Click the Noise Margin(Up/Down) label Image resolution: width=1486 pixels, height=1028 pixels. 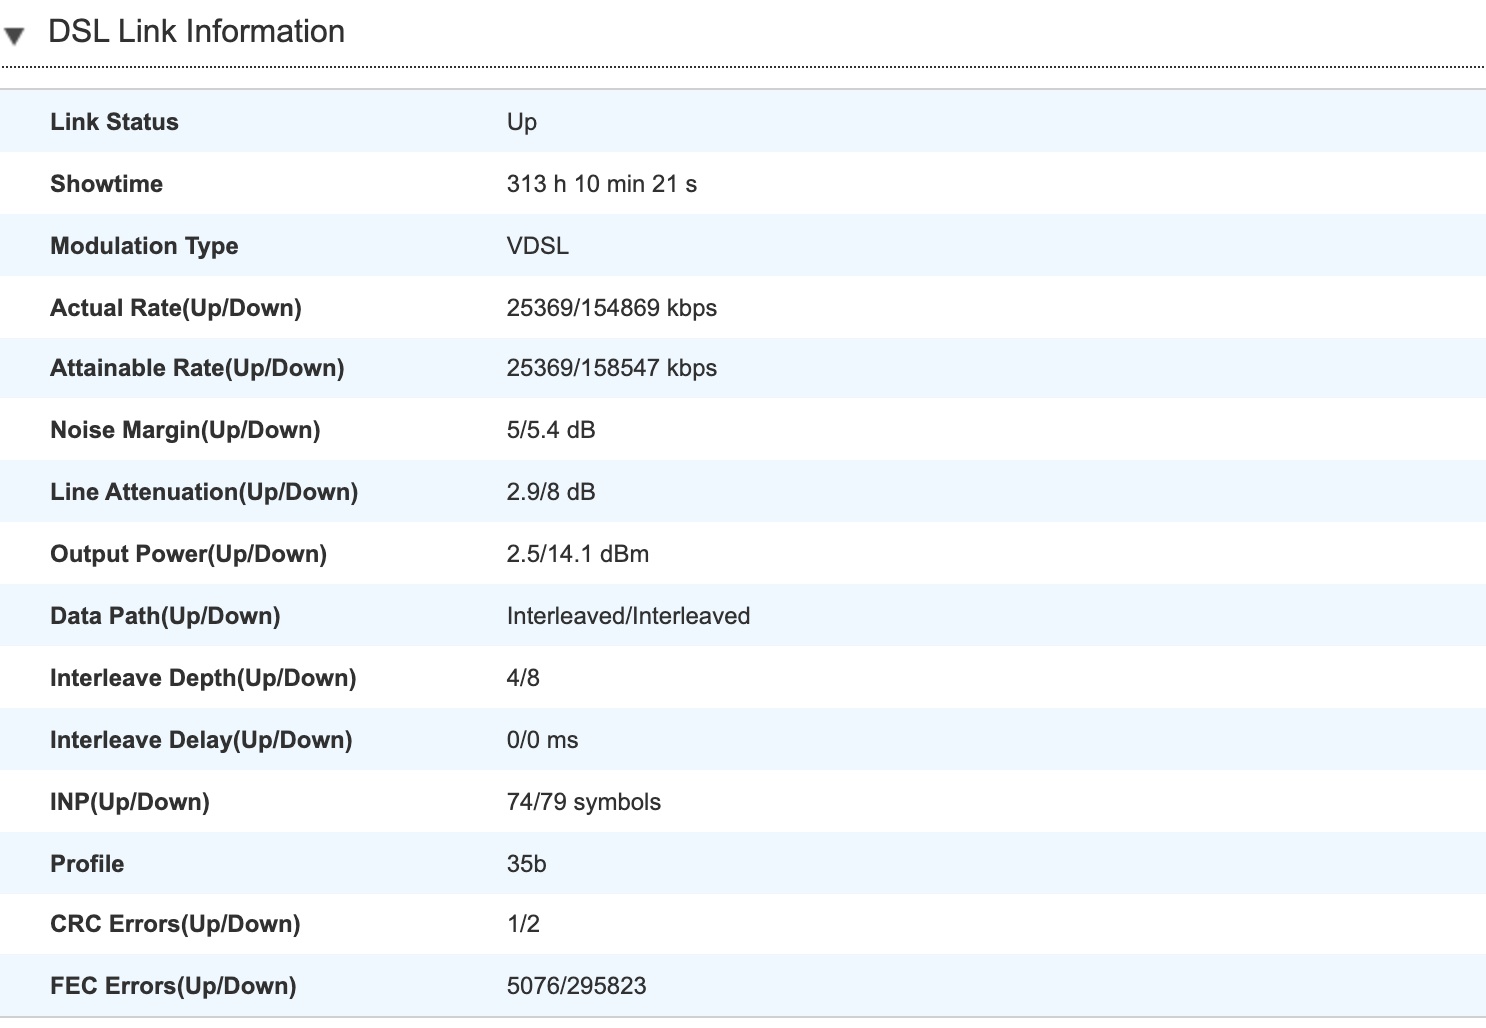tap(185, 430)
